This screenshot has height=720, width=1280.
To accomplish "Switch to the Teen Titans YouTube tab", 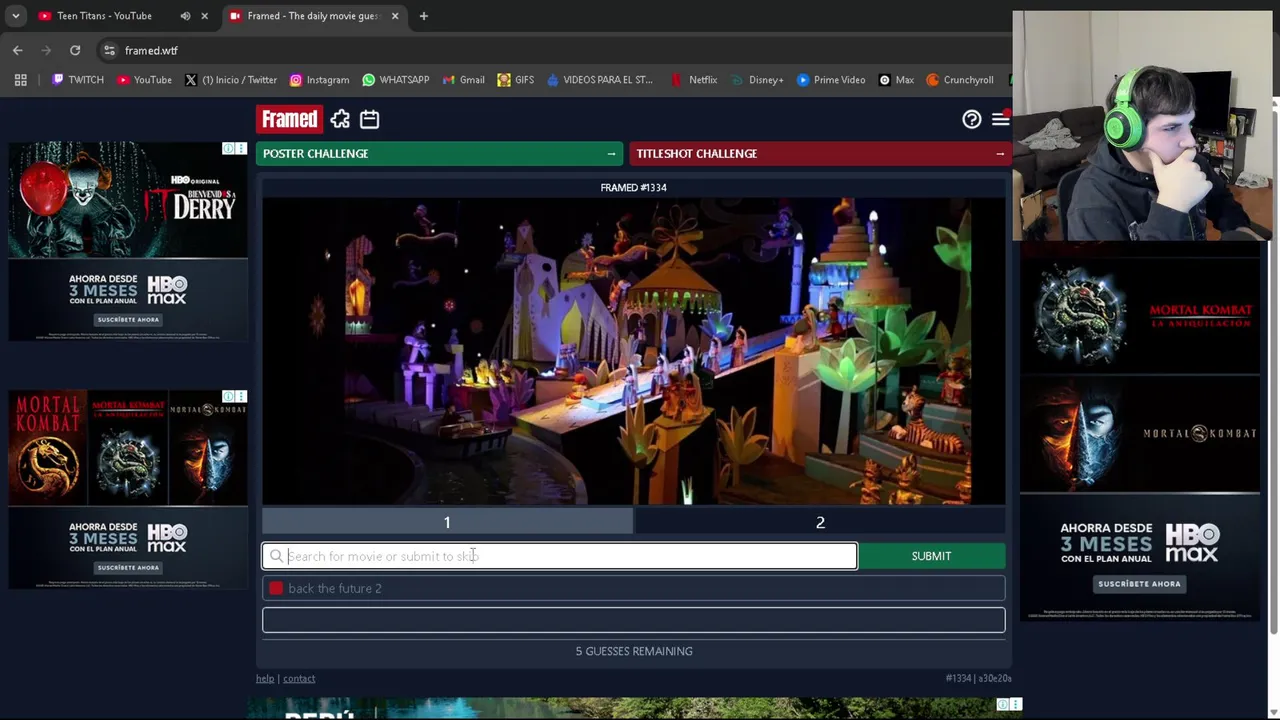I will [104, 16].
